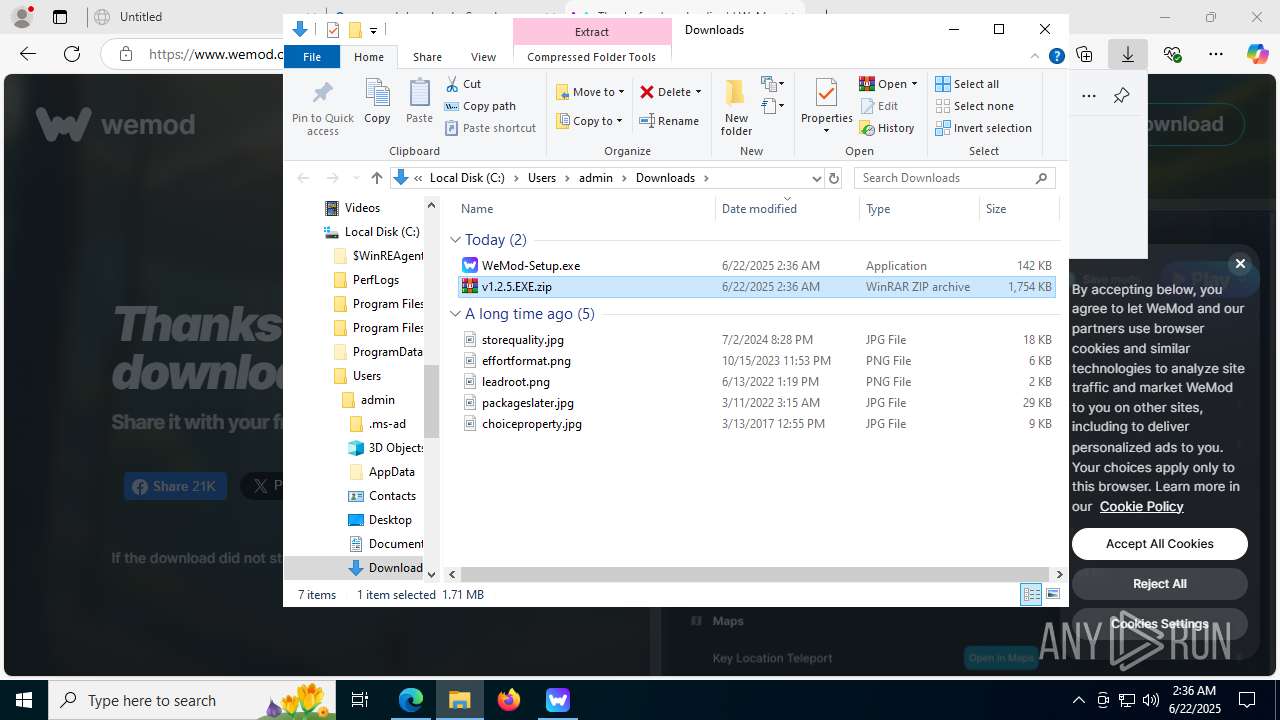Open Compressed Folder Tools tab
The width and height of the screenshot is (1280, 720).
tap(591, 57)
